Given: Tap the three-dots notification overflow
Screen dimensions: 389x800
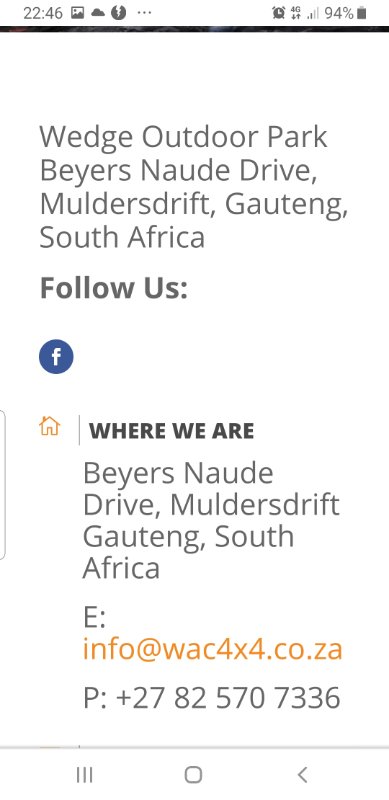Looking at the screenshot, I should tap(144, 13).
